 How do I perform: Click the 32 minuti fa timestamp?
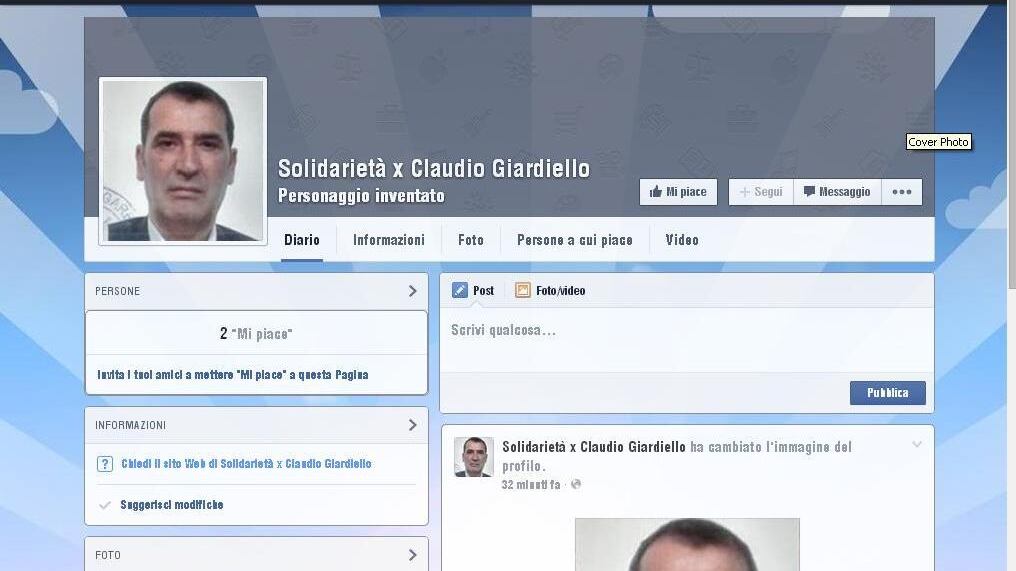[531, 485]
